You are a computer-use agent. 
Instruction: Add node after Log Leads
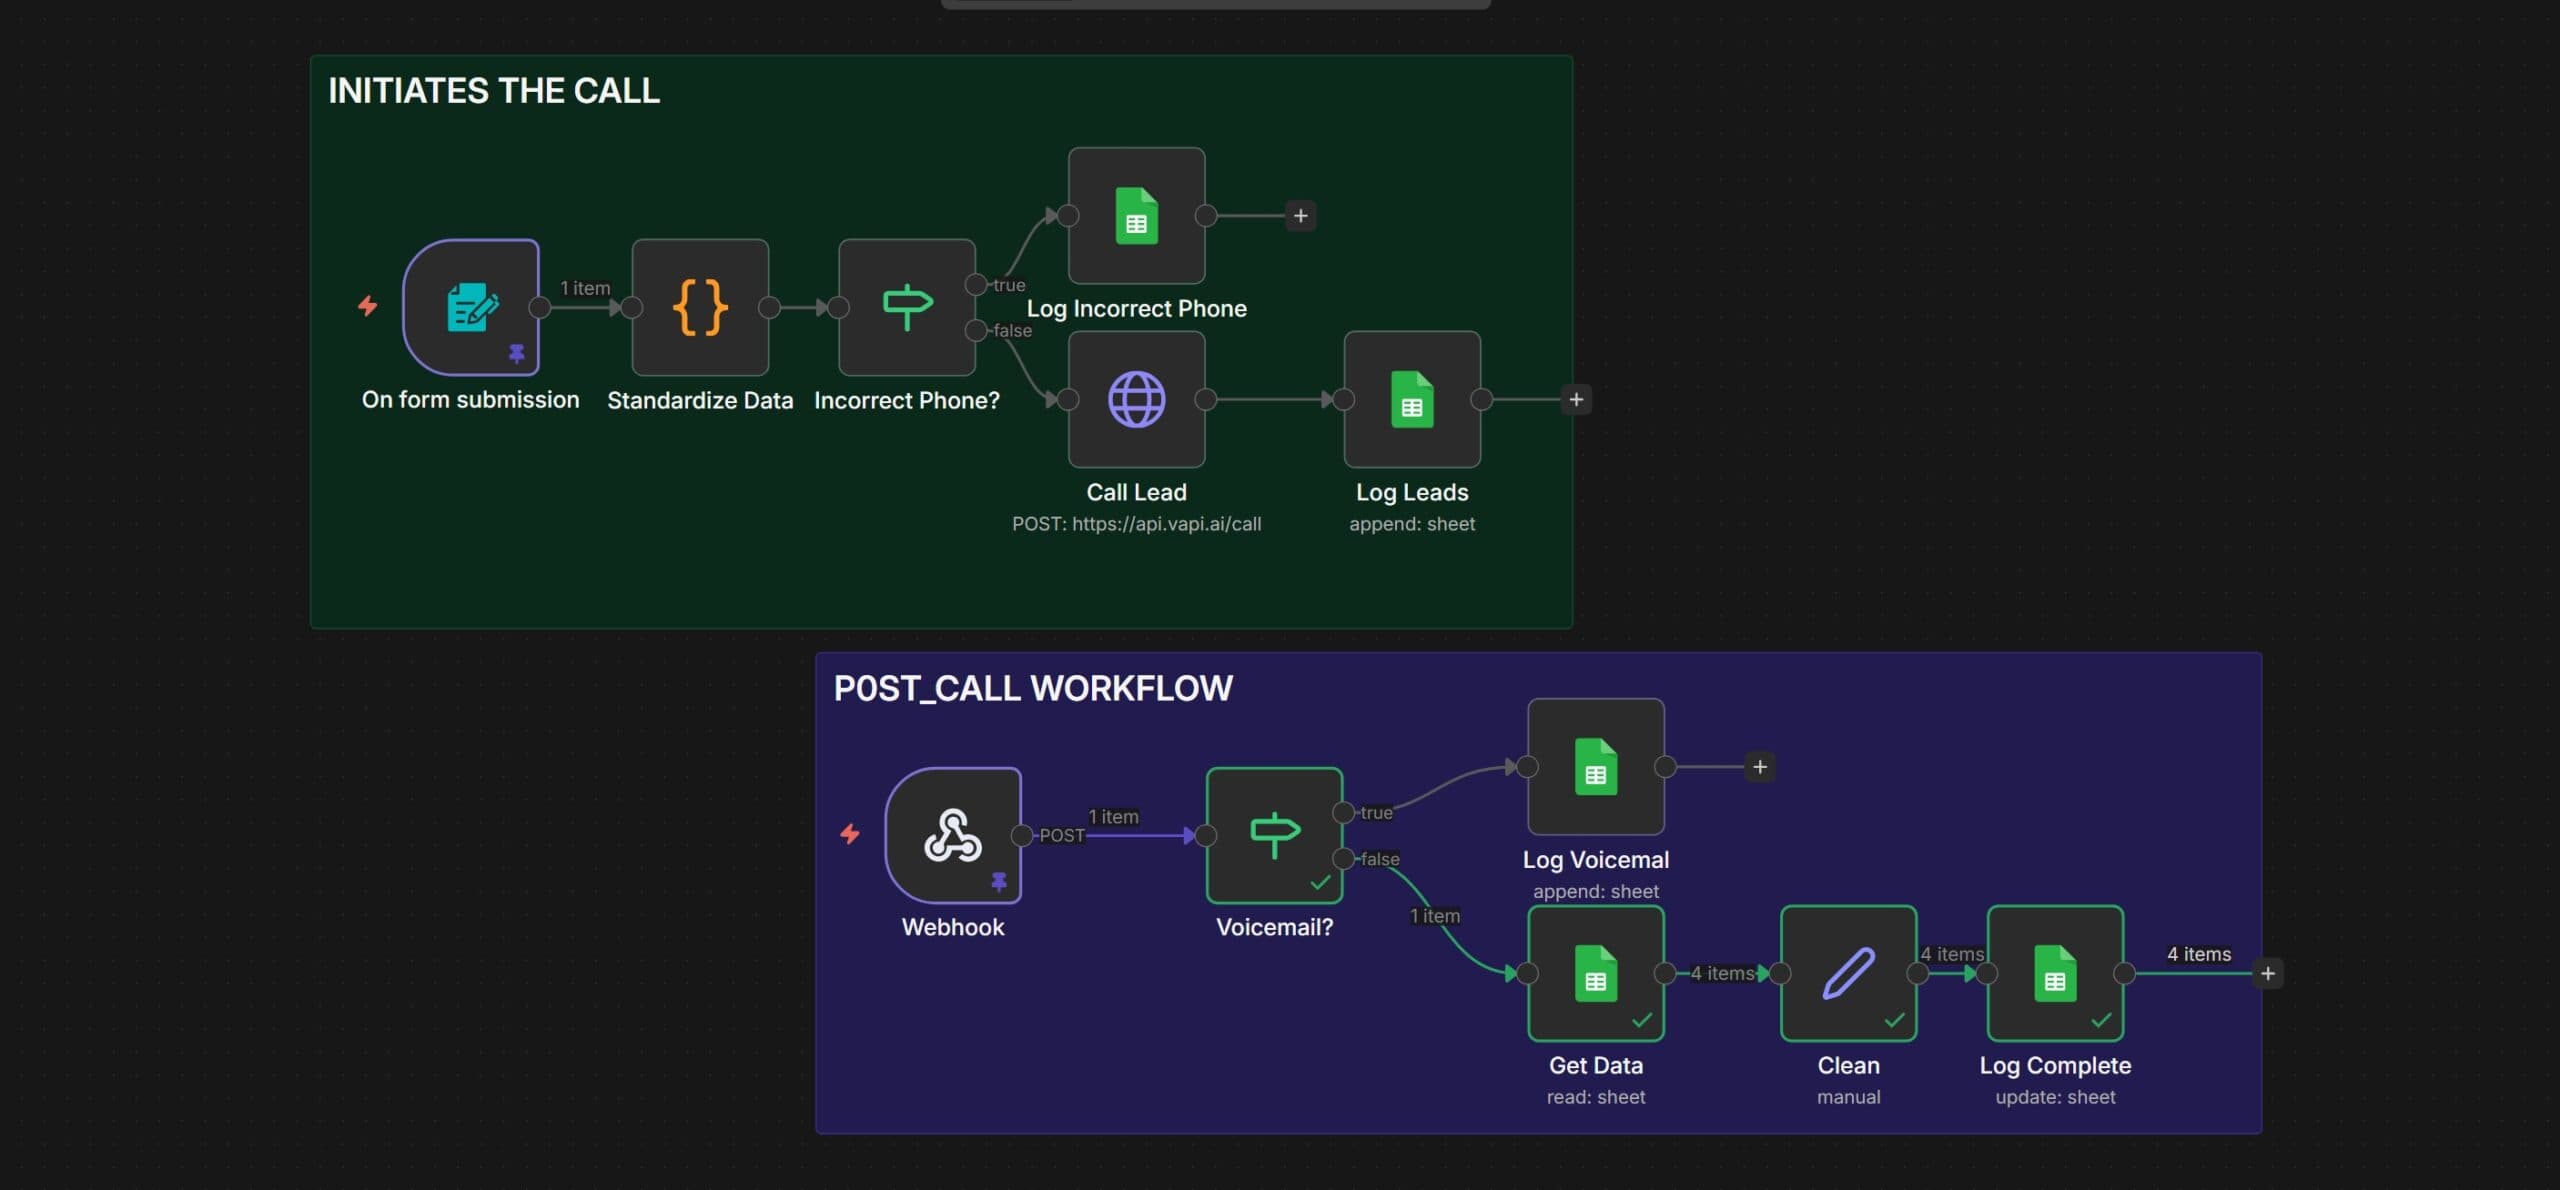tap(1576, 399)
